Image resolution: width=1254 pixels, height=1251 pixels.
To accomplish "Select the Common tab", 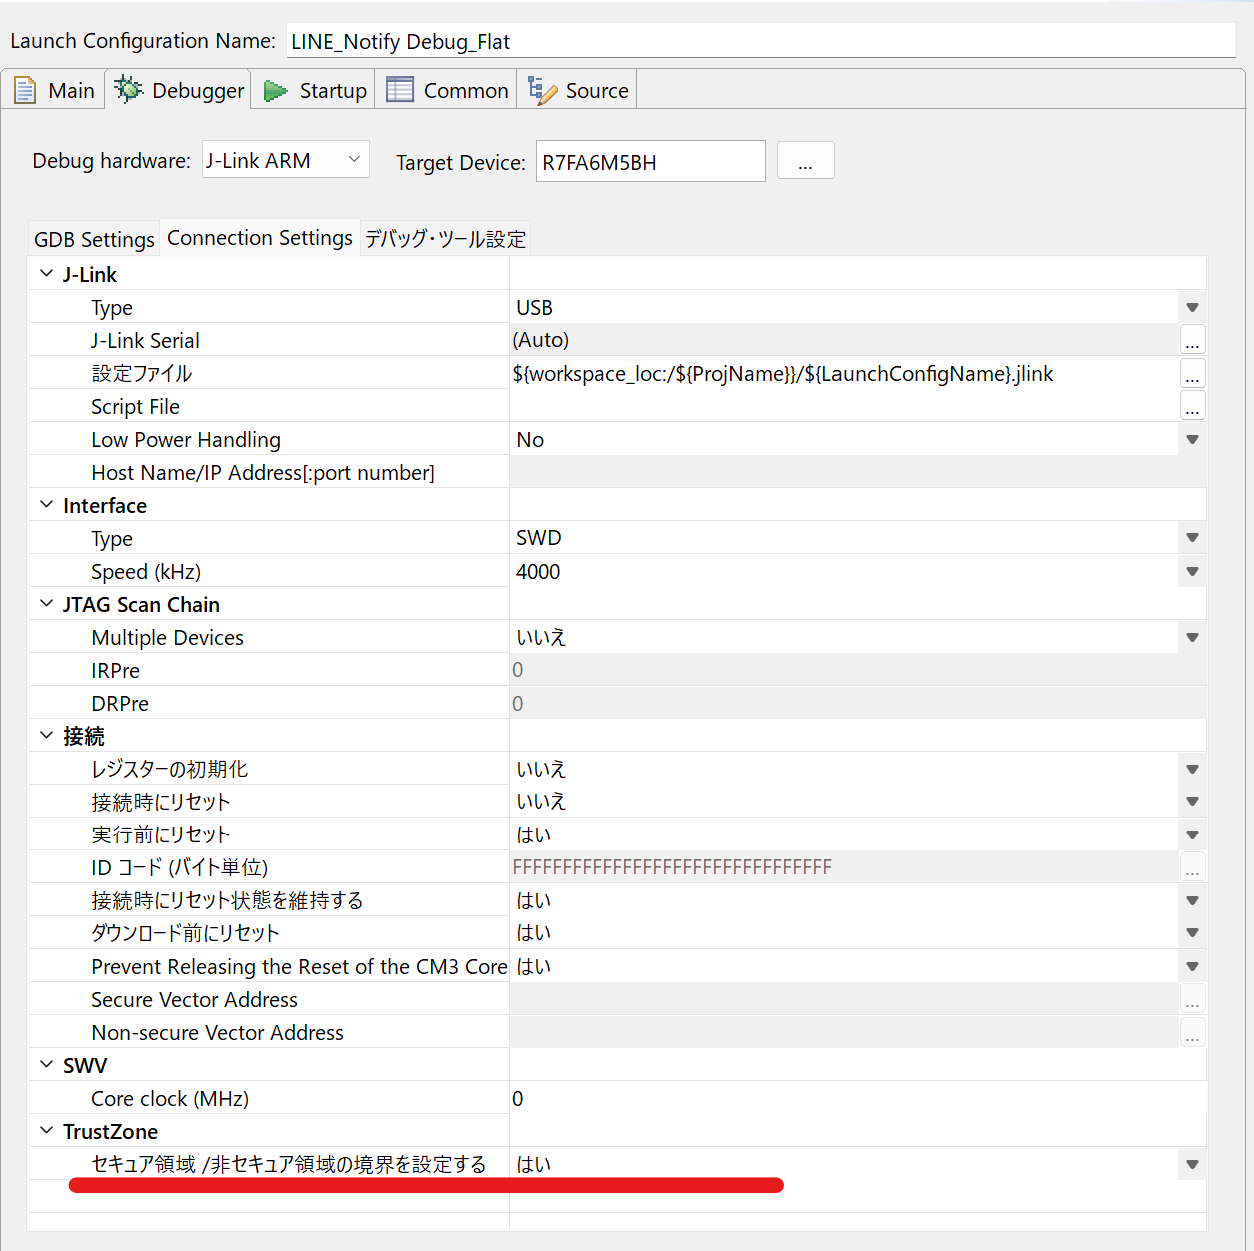I will [446, 90].
